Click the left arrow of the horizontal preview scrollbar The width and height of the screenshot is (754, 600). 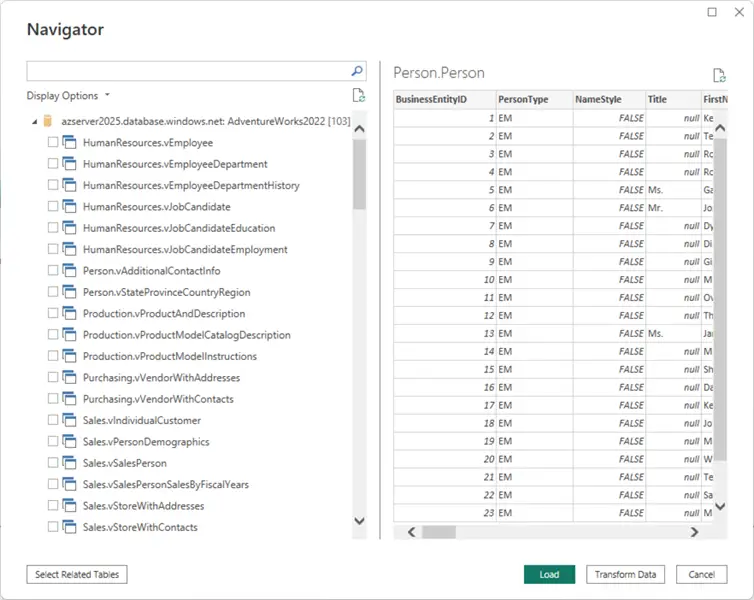pos(411,532)
